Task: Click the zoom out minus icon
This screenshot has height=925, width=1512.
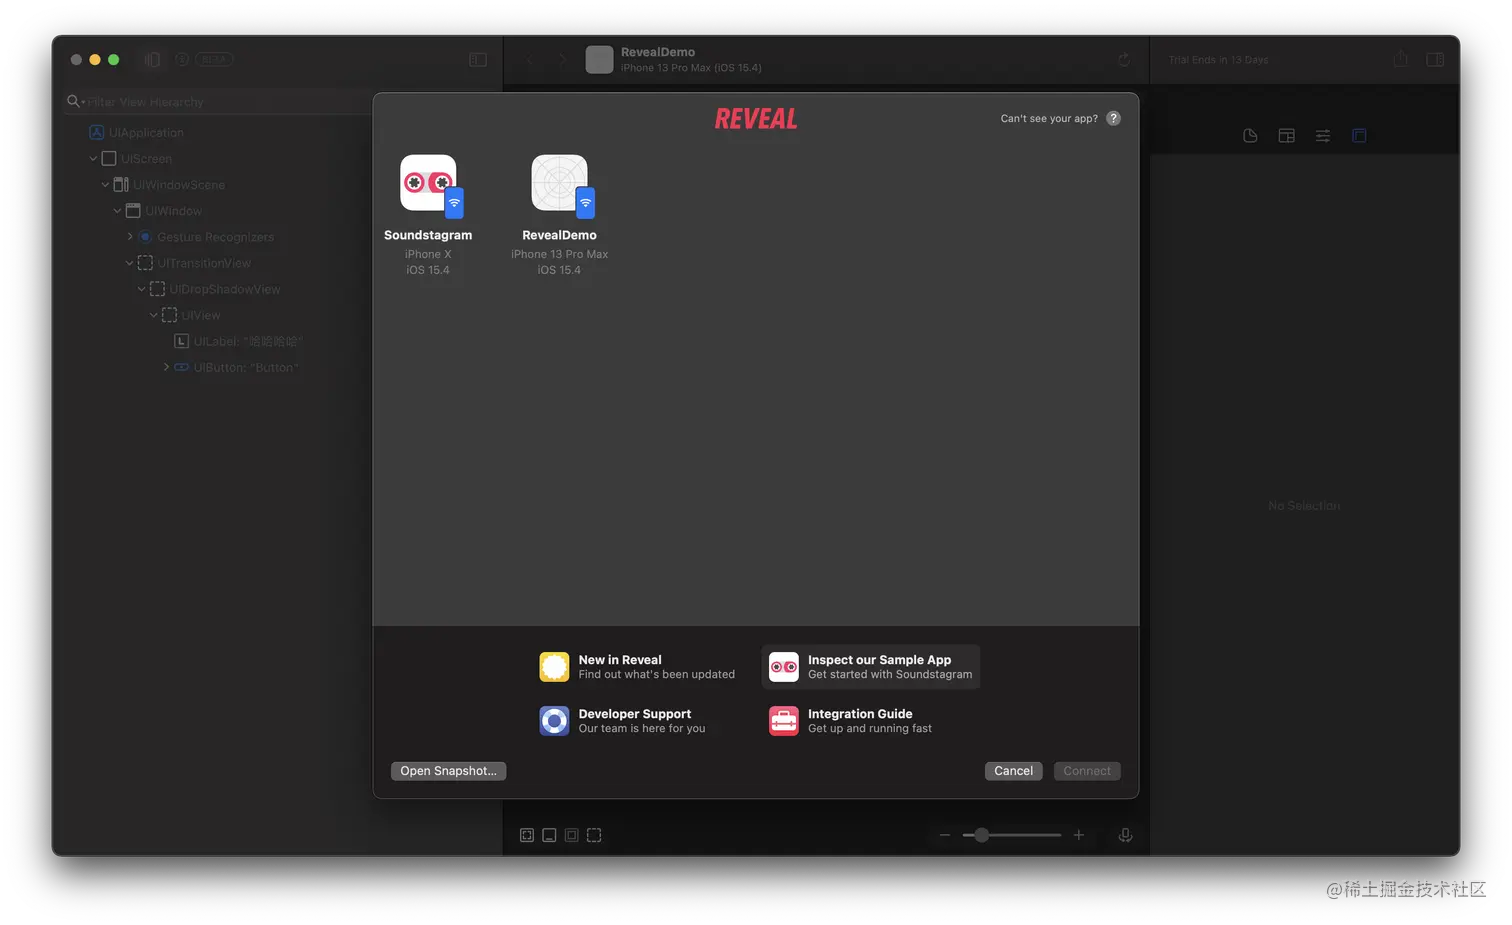Action: point(944,835)
